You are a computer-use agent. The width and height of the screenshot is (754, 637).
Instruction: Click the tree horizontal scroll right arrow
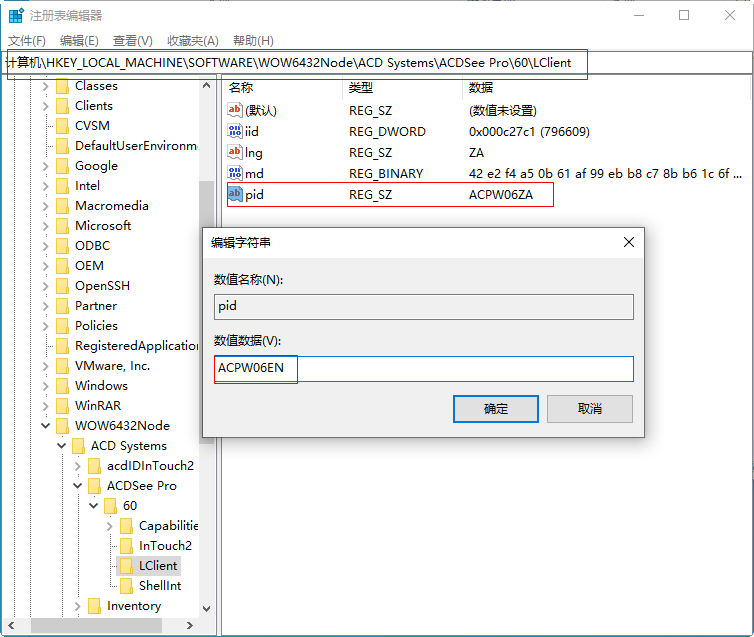[x=190, y=625]
